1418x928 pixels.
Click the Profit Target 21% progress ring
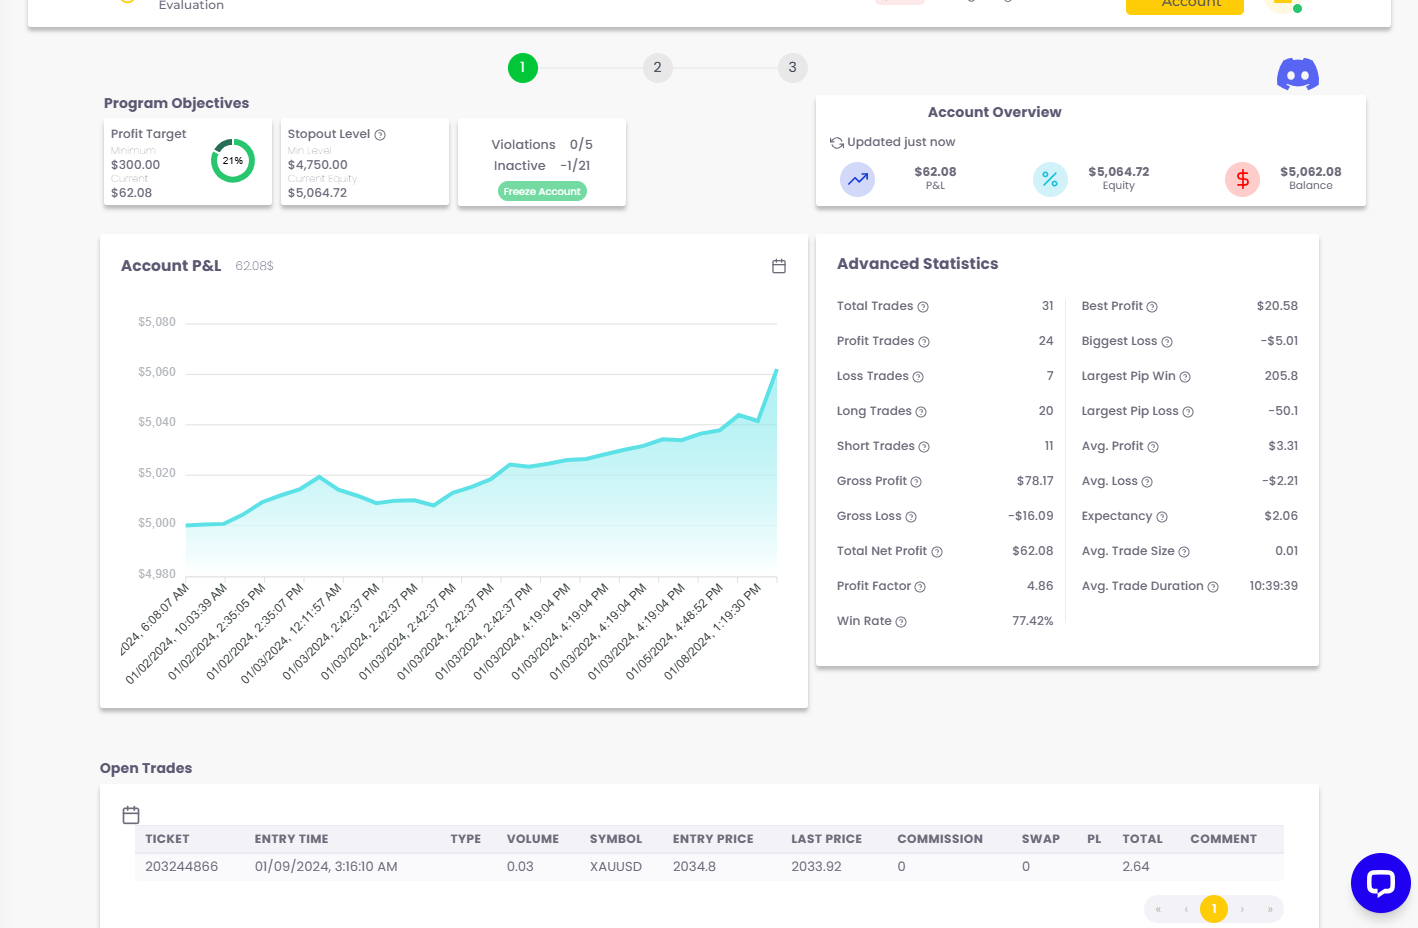[x=233, y=161]
